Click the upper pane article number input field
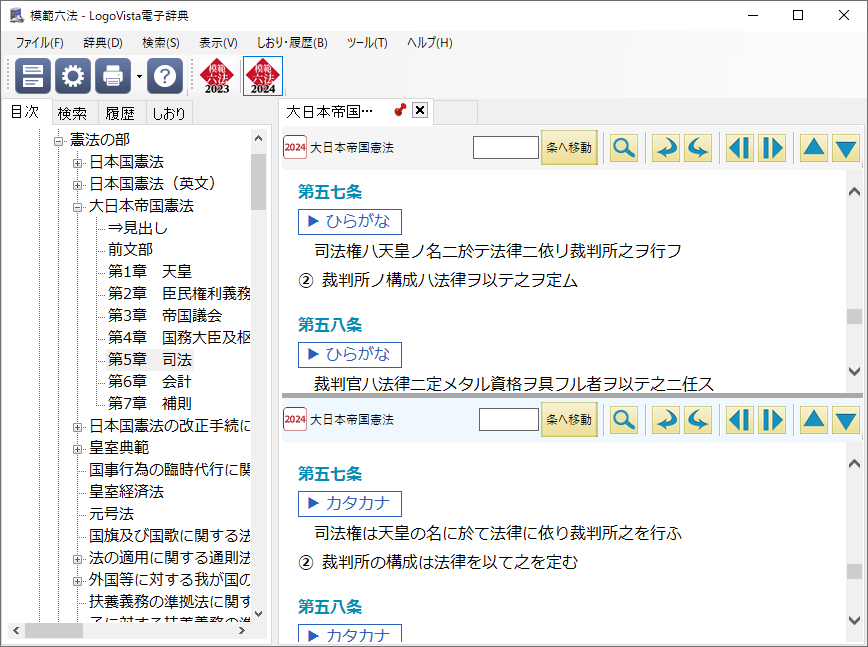 pyautogui.click(x=505, y=147)
